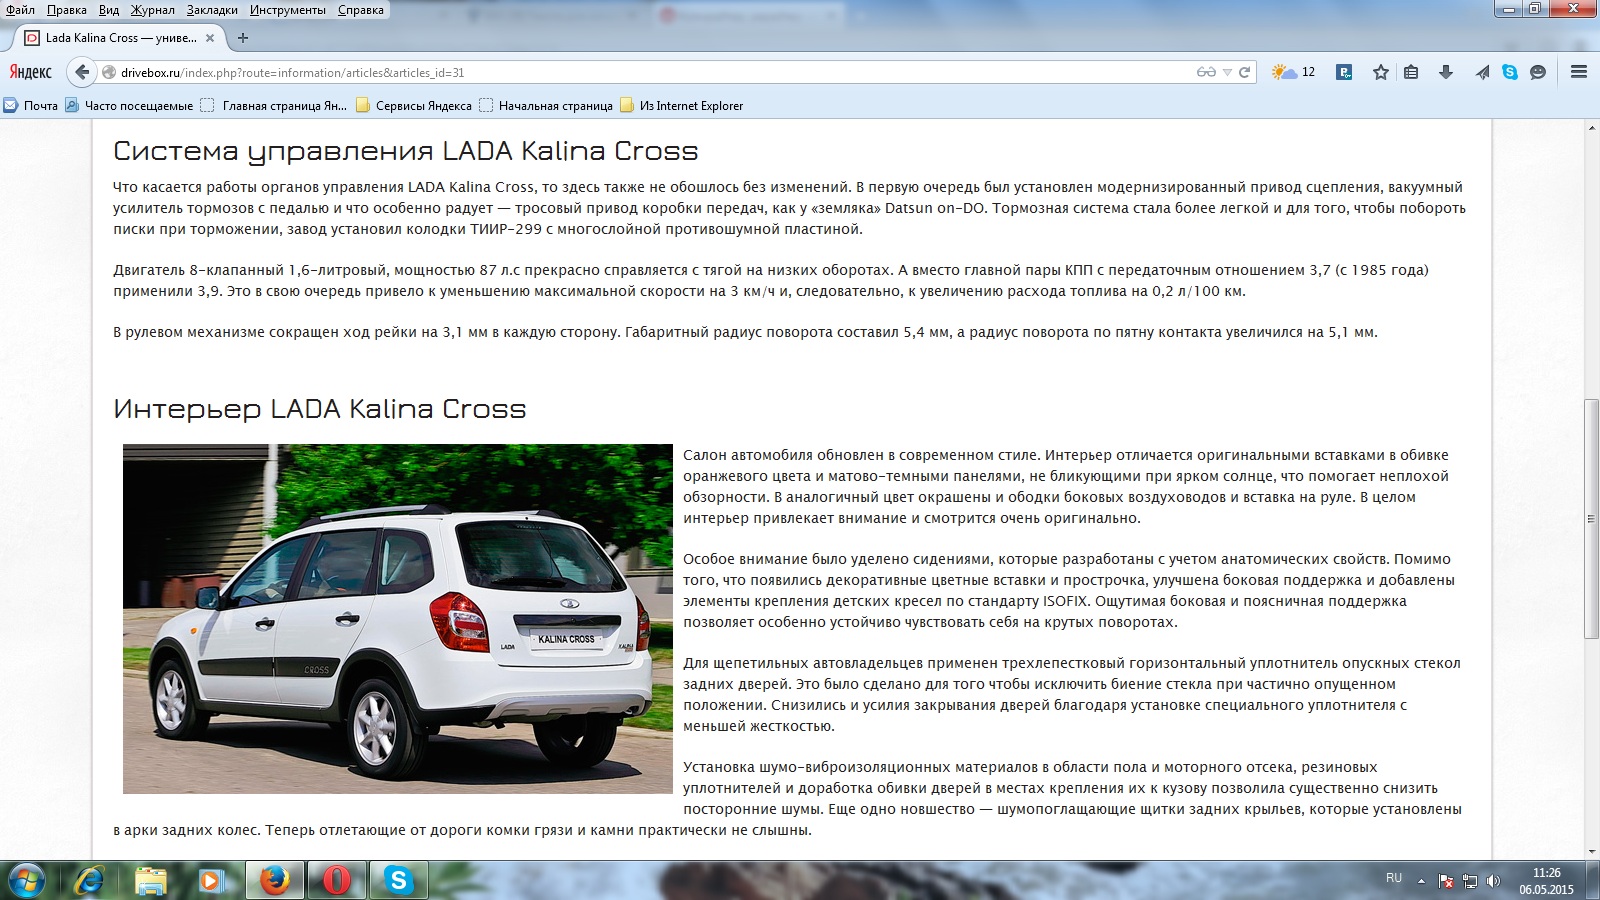The image size is (1600, 900).
Task: Click the Яндекс logo in toolbar
Action: [x=31, y=72]
